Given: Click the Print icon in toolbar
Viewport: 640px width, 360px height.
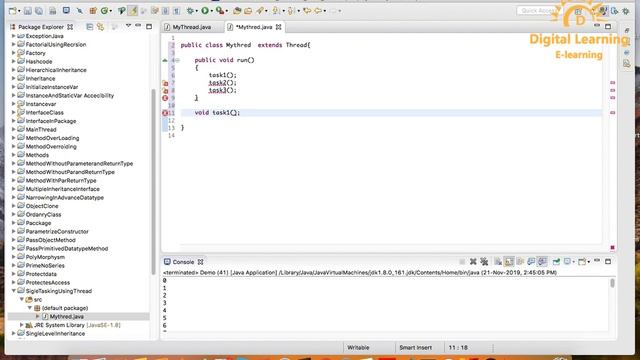Looking at the screenshot, I should [53, 11].
